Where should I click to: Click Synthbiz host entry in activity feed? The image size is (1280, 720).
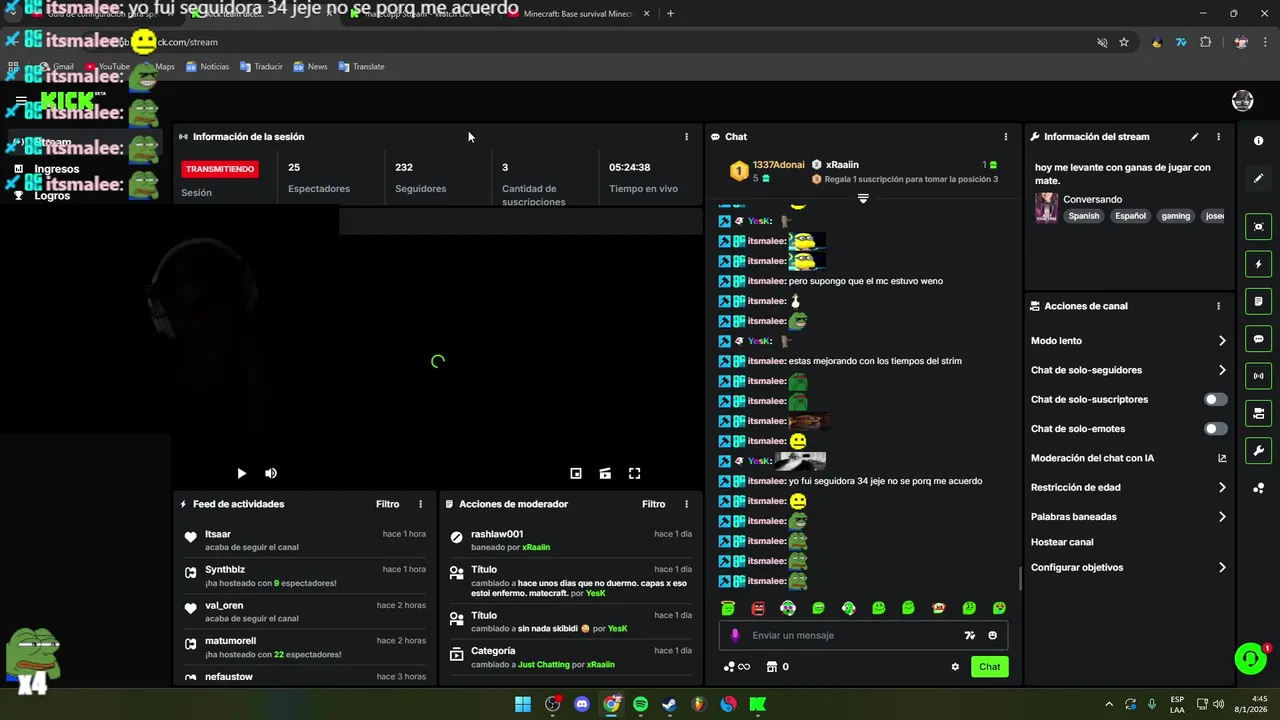click(304, 576)
